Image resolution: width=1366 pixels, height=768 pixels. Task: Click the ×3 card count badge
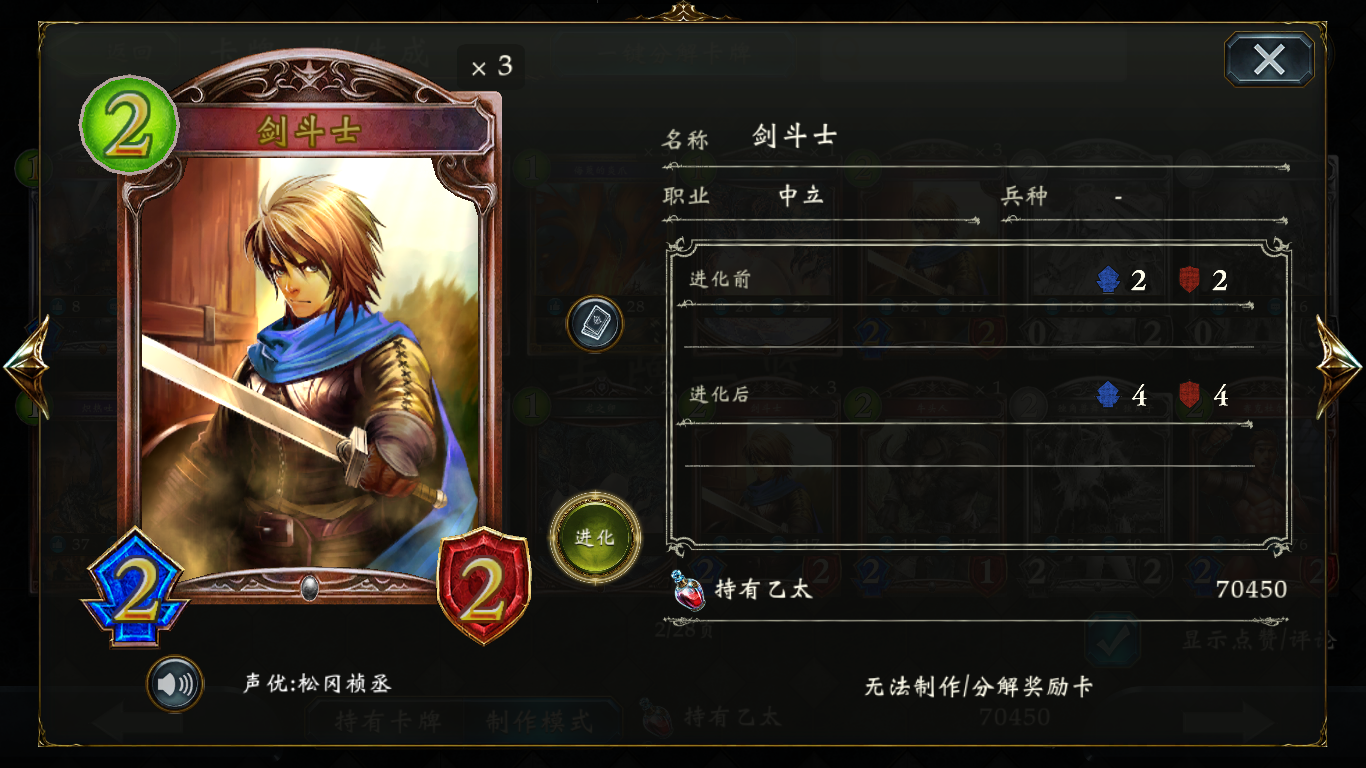pyautogui.click(x=491, y=67)
